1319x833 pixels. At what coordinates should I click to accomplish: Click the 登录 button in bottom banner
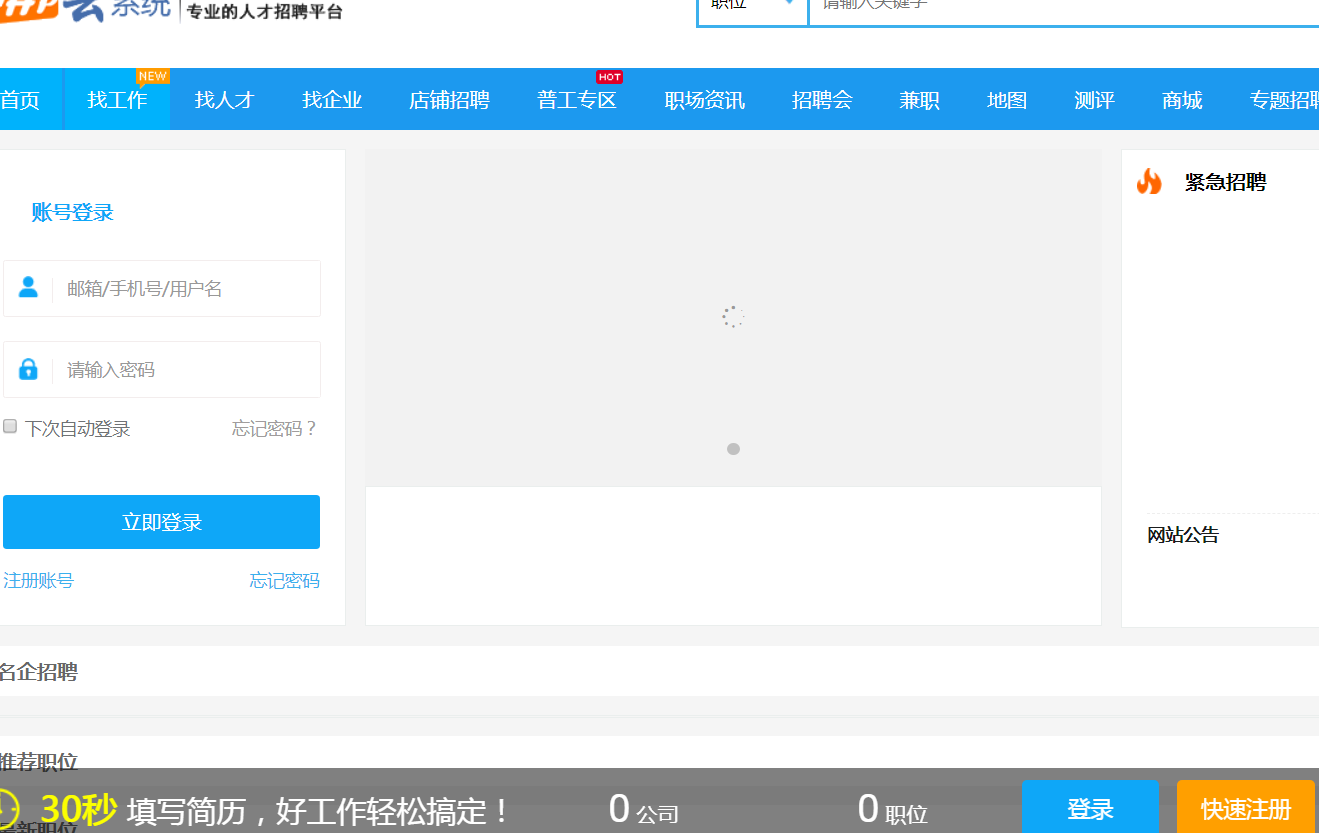pos(1090,808)
